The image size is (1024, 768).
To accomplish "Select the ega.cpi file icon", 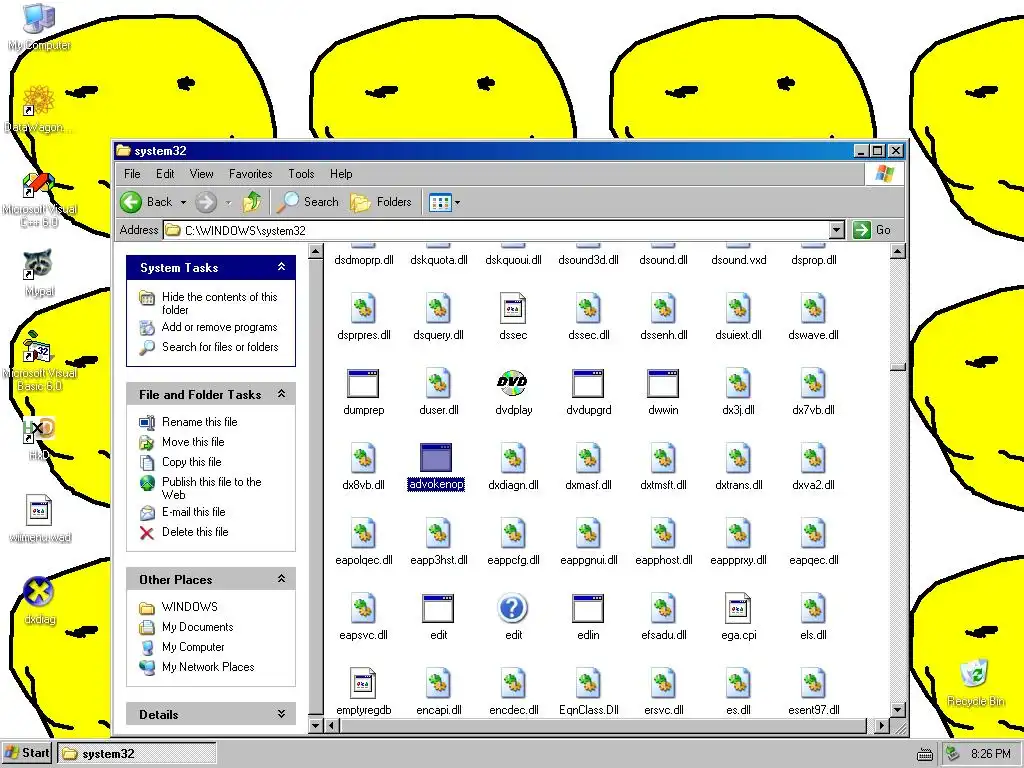I will pos(738,608).
